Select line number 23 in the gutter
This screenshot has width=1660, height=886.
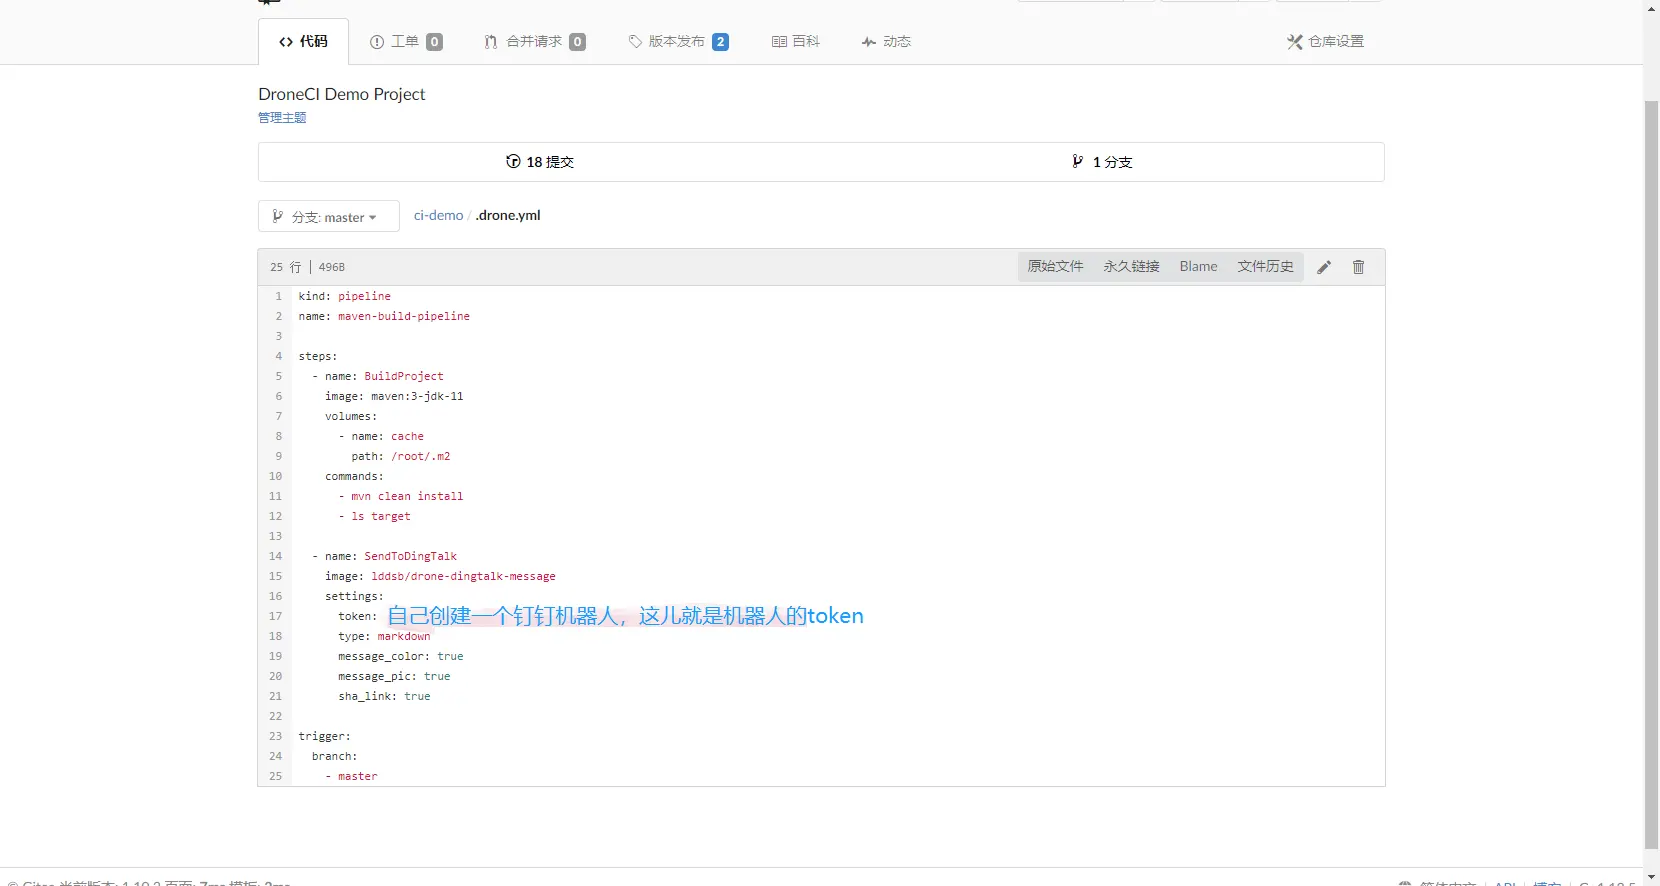click(x=276, y=736)
